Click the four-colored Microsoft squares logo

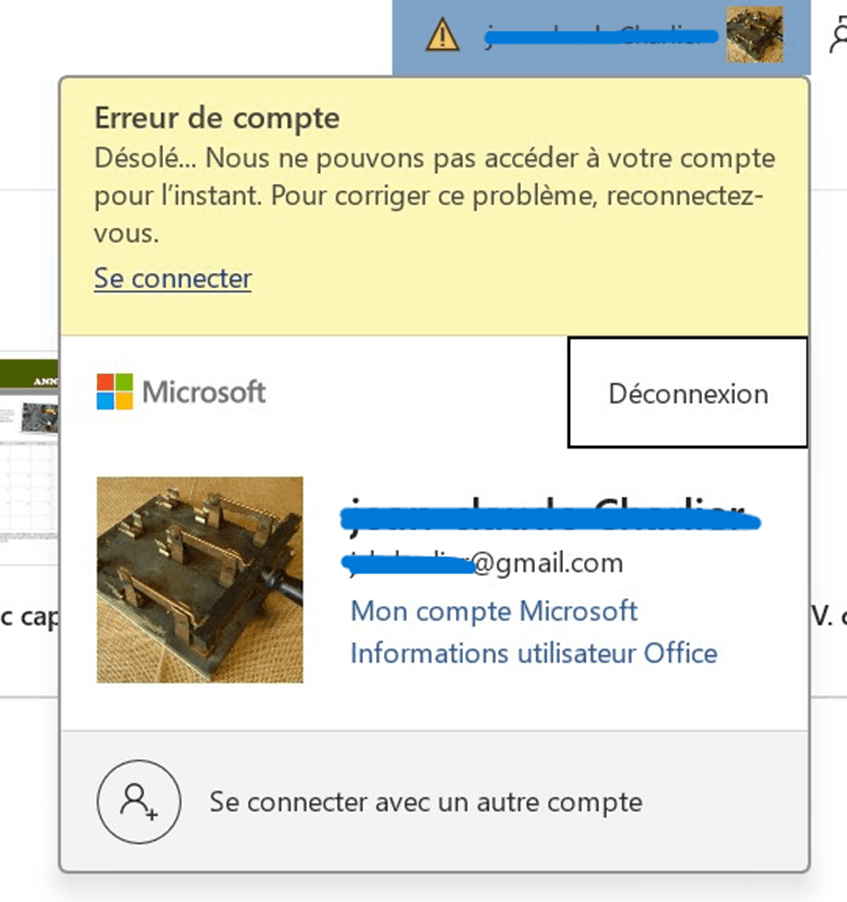pos(115,392)
